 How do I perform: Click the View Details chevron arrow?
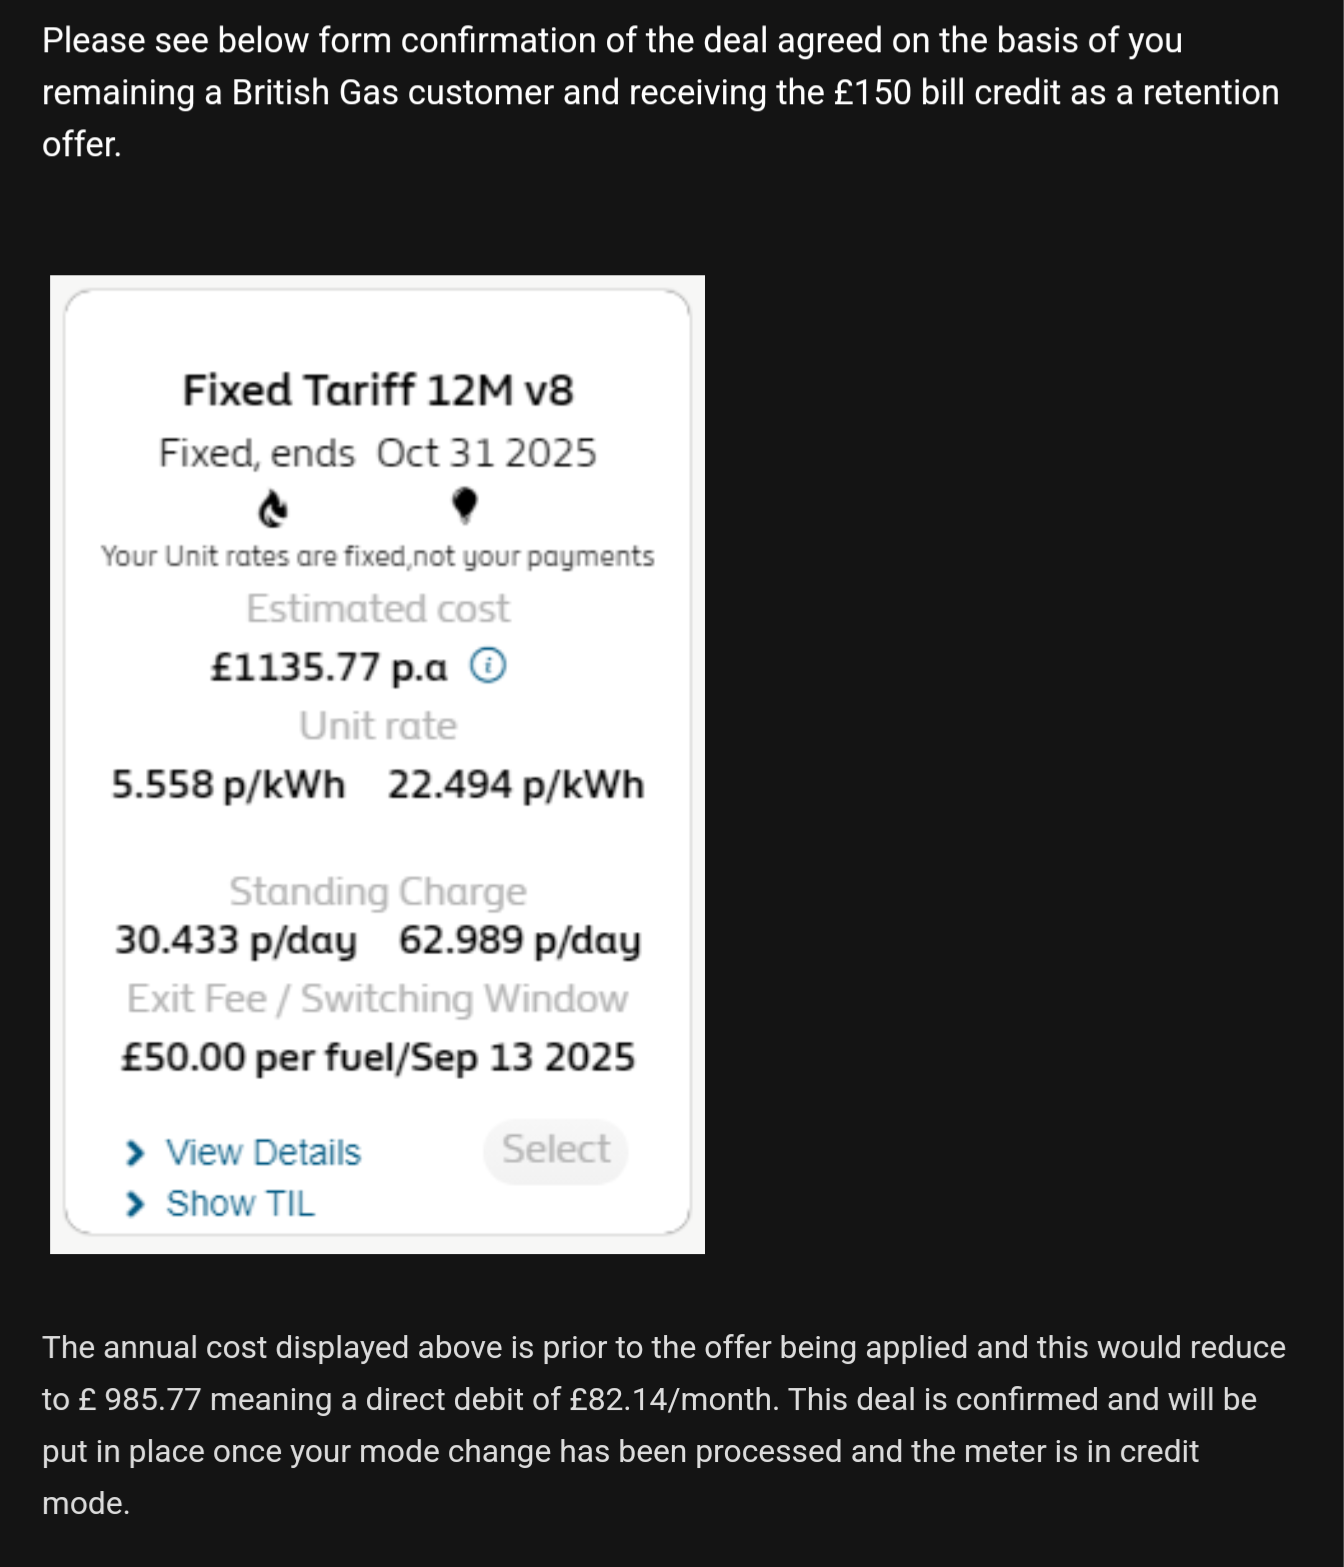(x=135, y=1153)
